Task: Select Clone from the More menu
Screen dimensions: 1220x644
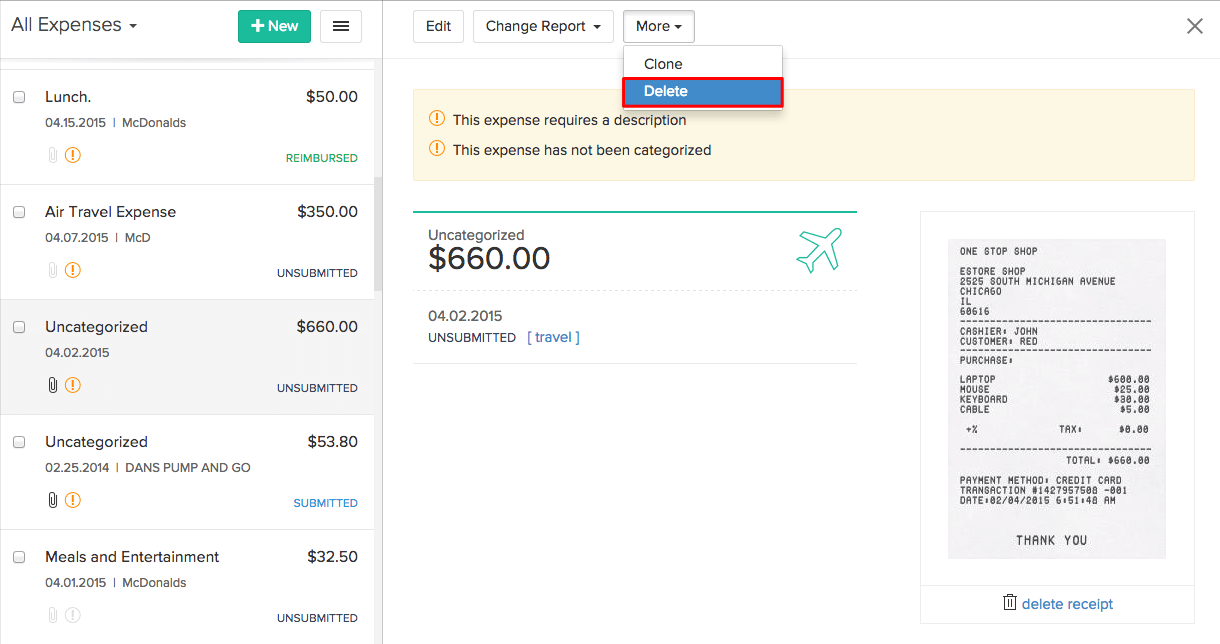Action: [x=663, y=63]
